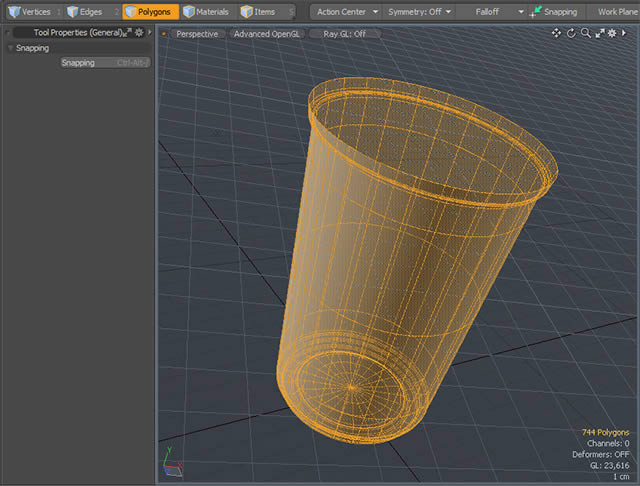Click the '1 cm' grid size text

coord(621,476)
